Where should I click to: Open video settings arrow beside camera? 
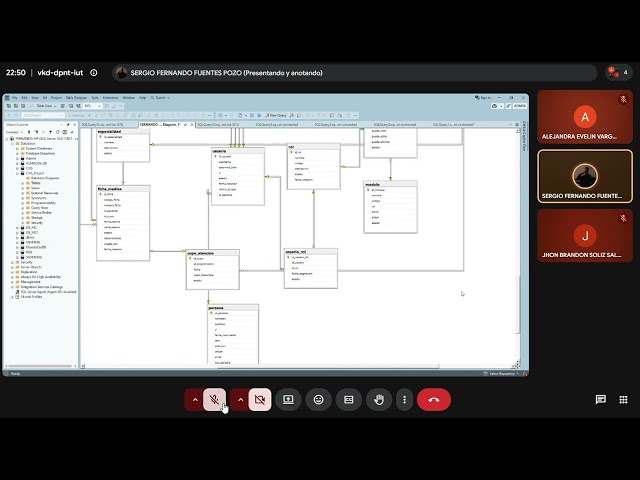240,400
